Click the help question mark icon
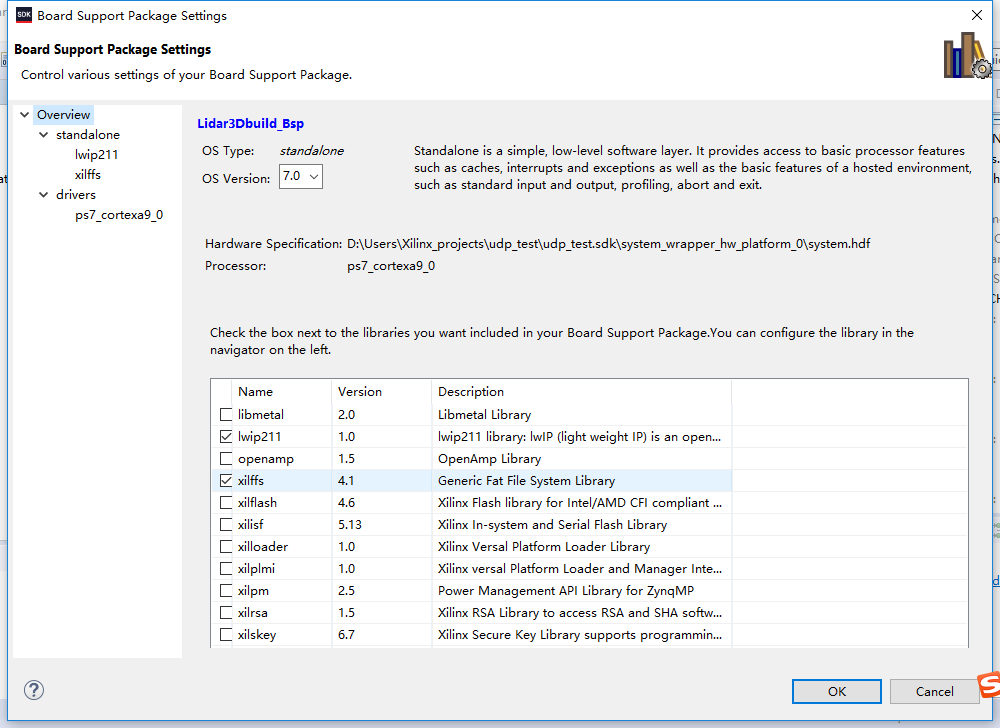The image size is (1000, 728). coord(34,690)
